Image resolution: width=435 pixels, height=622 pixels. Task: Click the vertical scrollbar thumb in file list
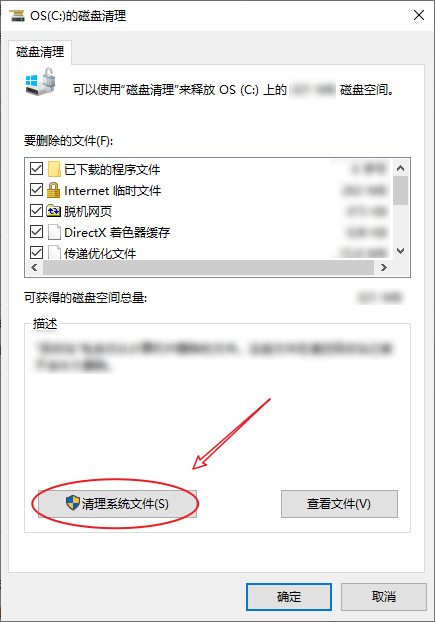(x=401, y=190)
